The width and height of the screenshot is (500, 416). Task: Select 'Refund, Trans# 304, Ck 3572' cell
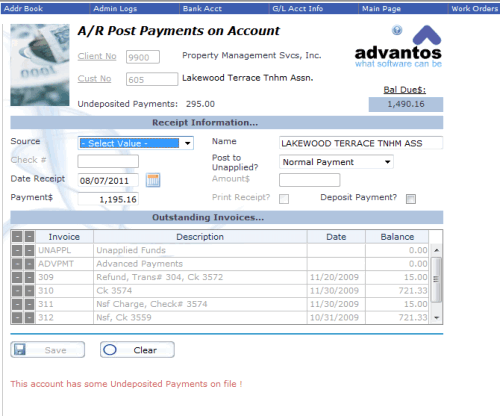click(x=200, y=277)
